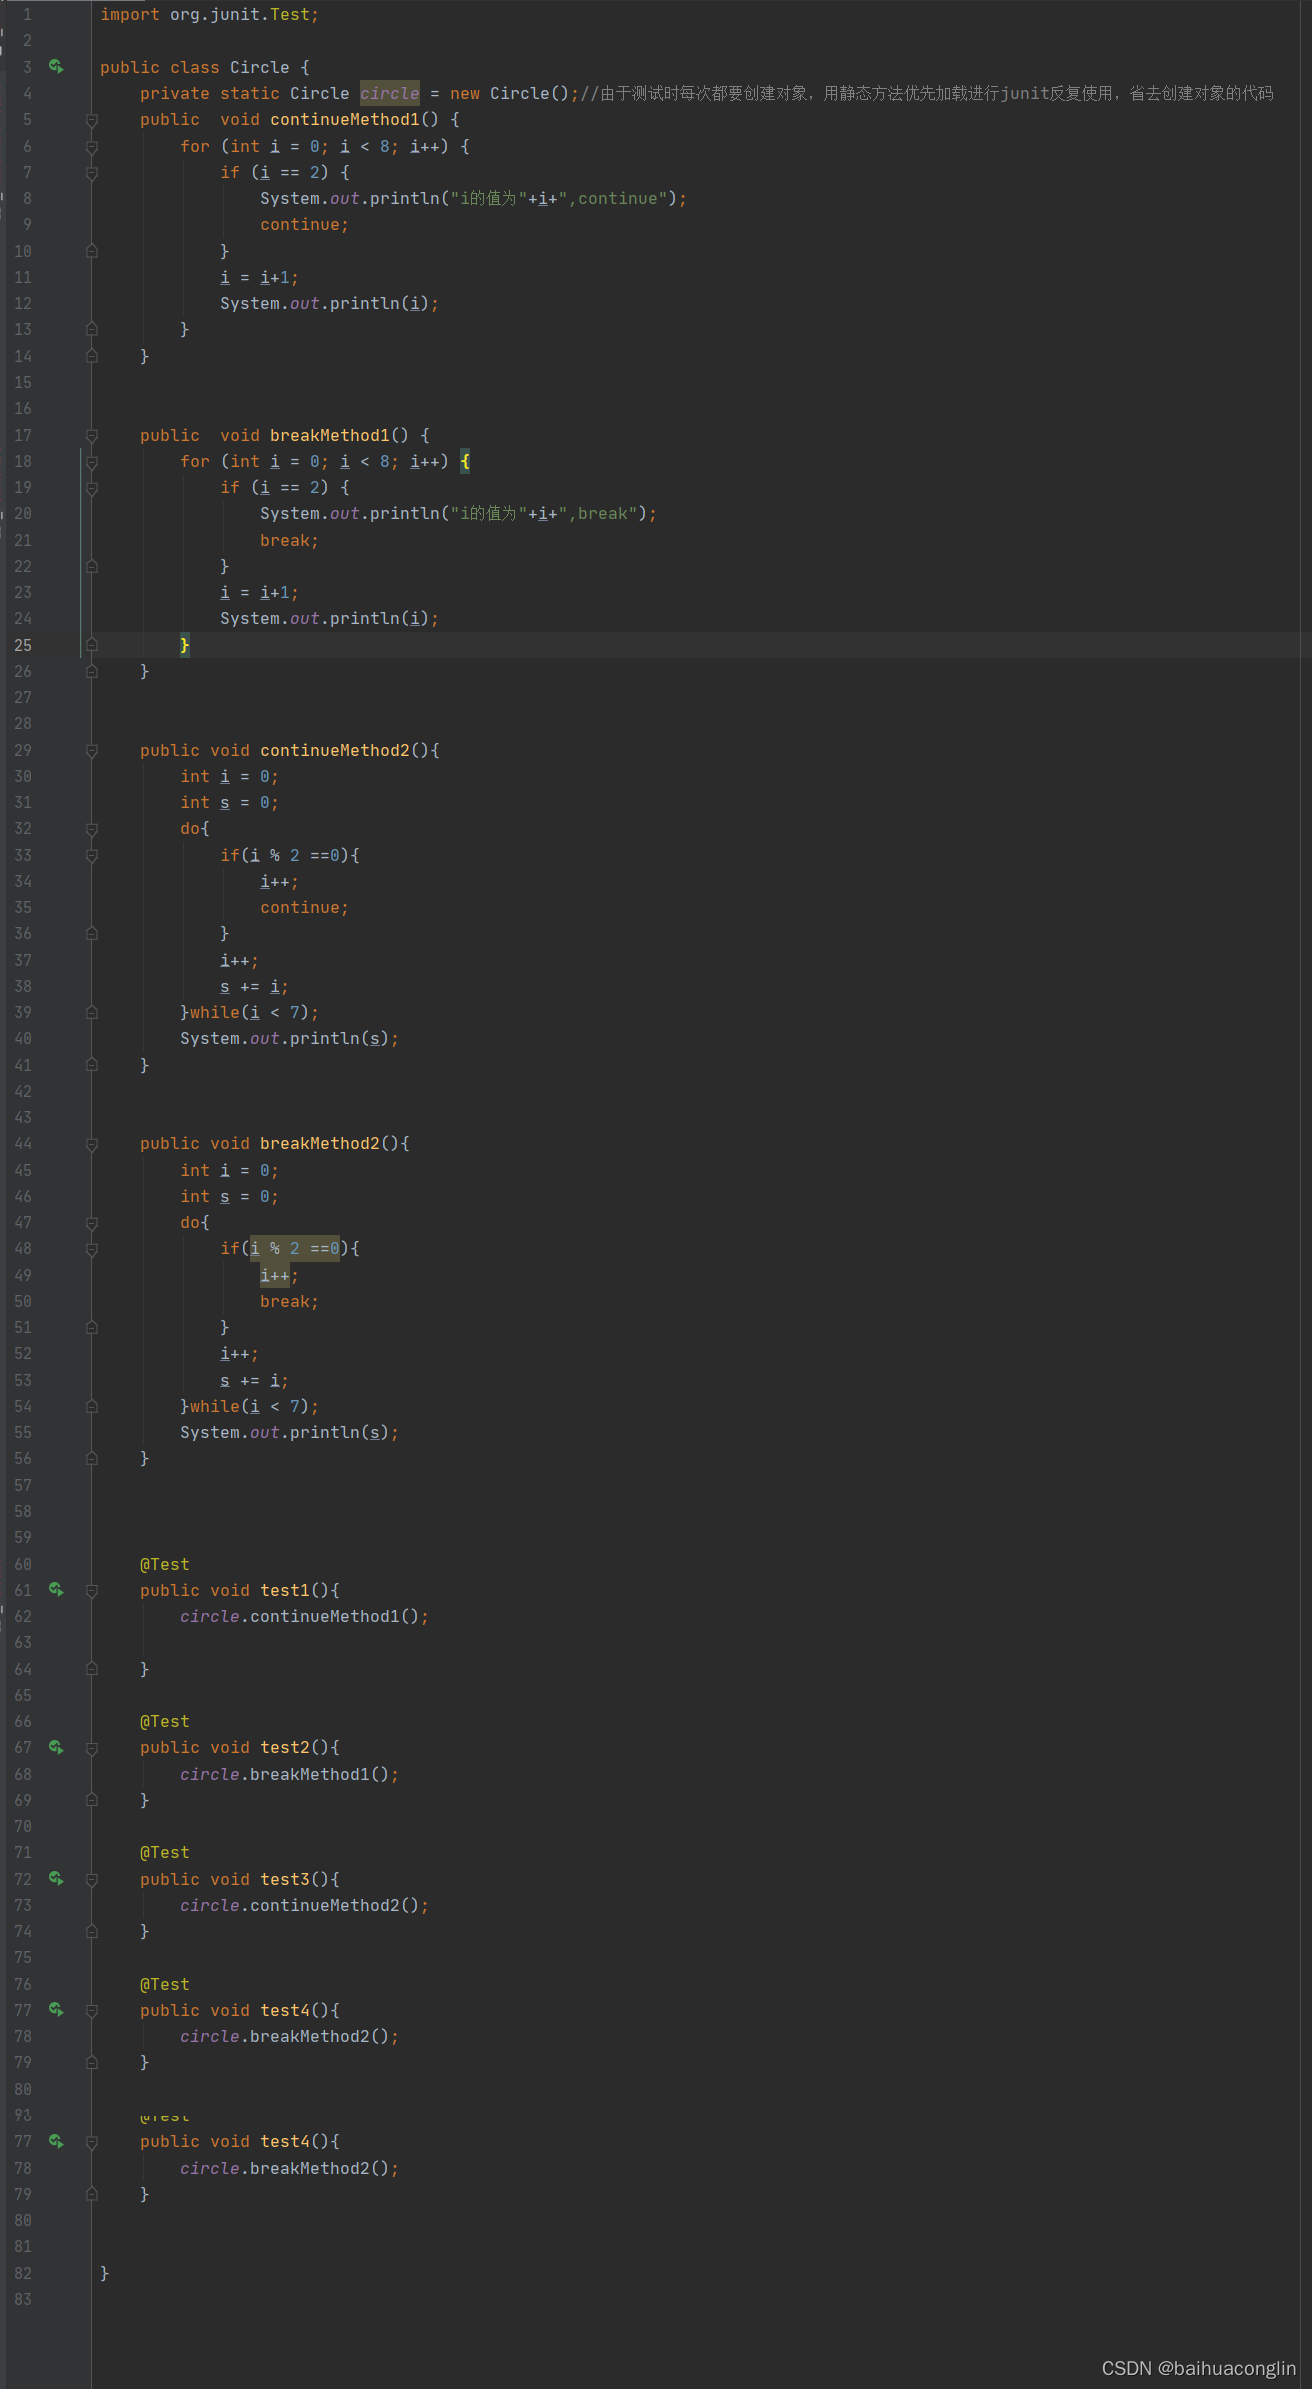The width and height of the screenshot is (1312, 2389).
Task: Collapse test3 method via fold marker
Action: (x=92, y=1879)
